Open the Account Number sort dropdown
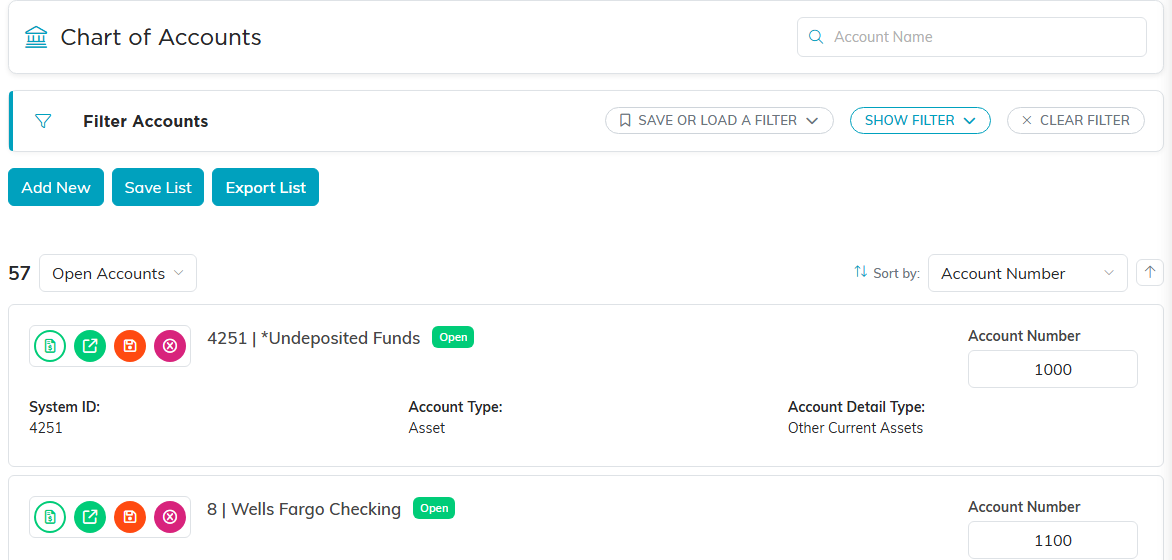 point(1027,273)
